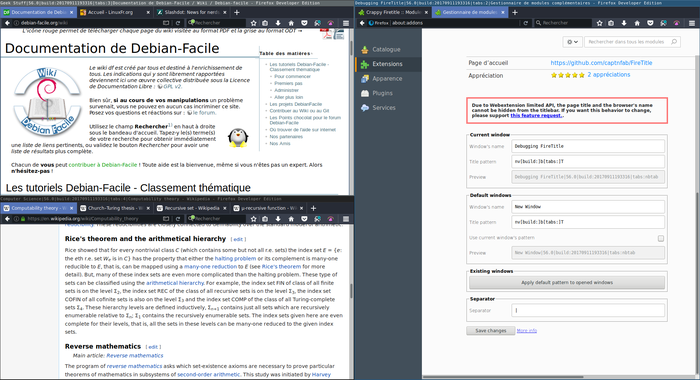Switch to Accueil - LinuxFr.org tab

[115, 13]
